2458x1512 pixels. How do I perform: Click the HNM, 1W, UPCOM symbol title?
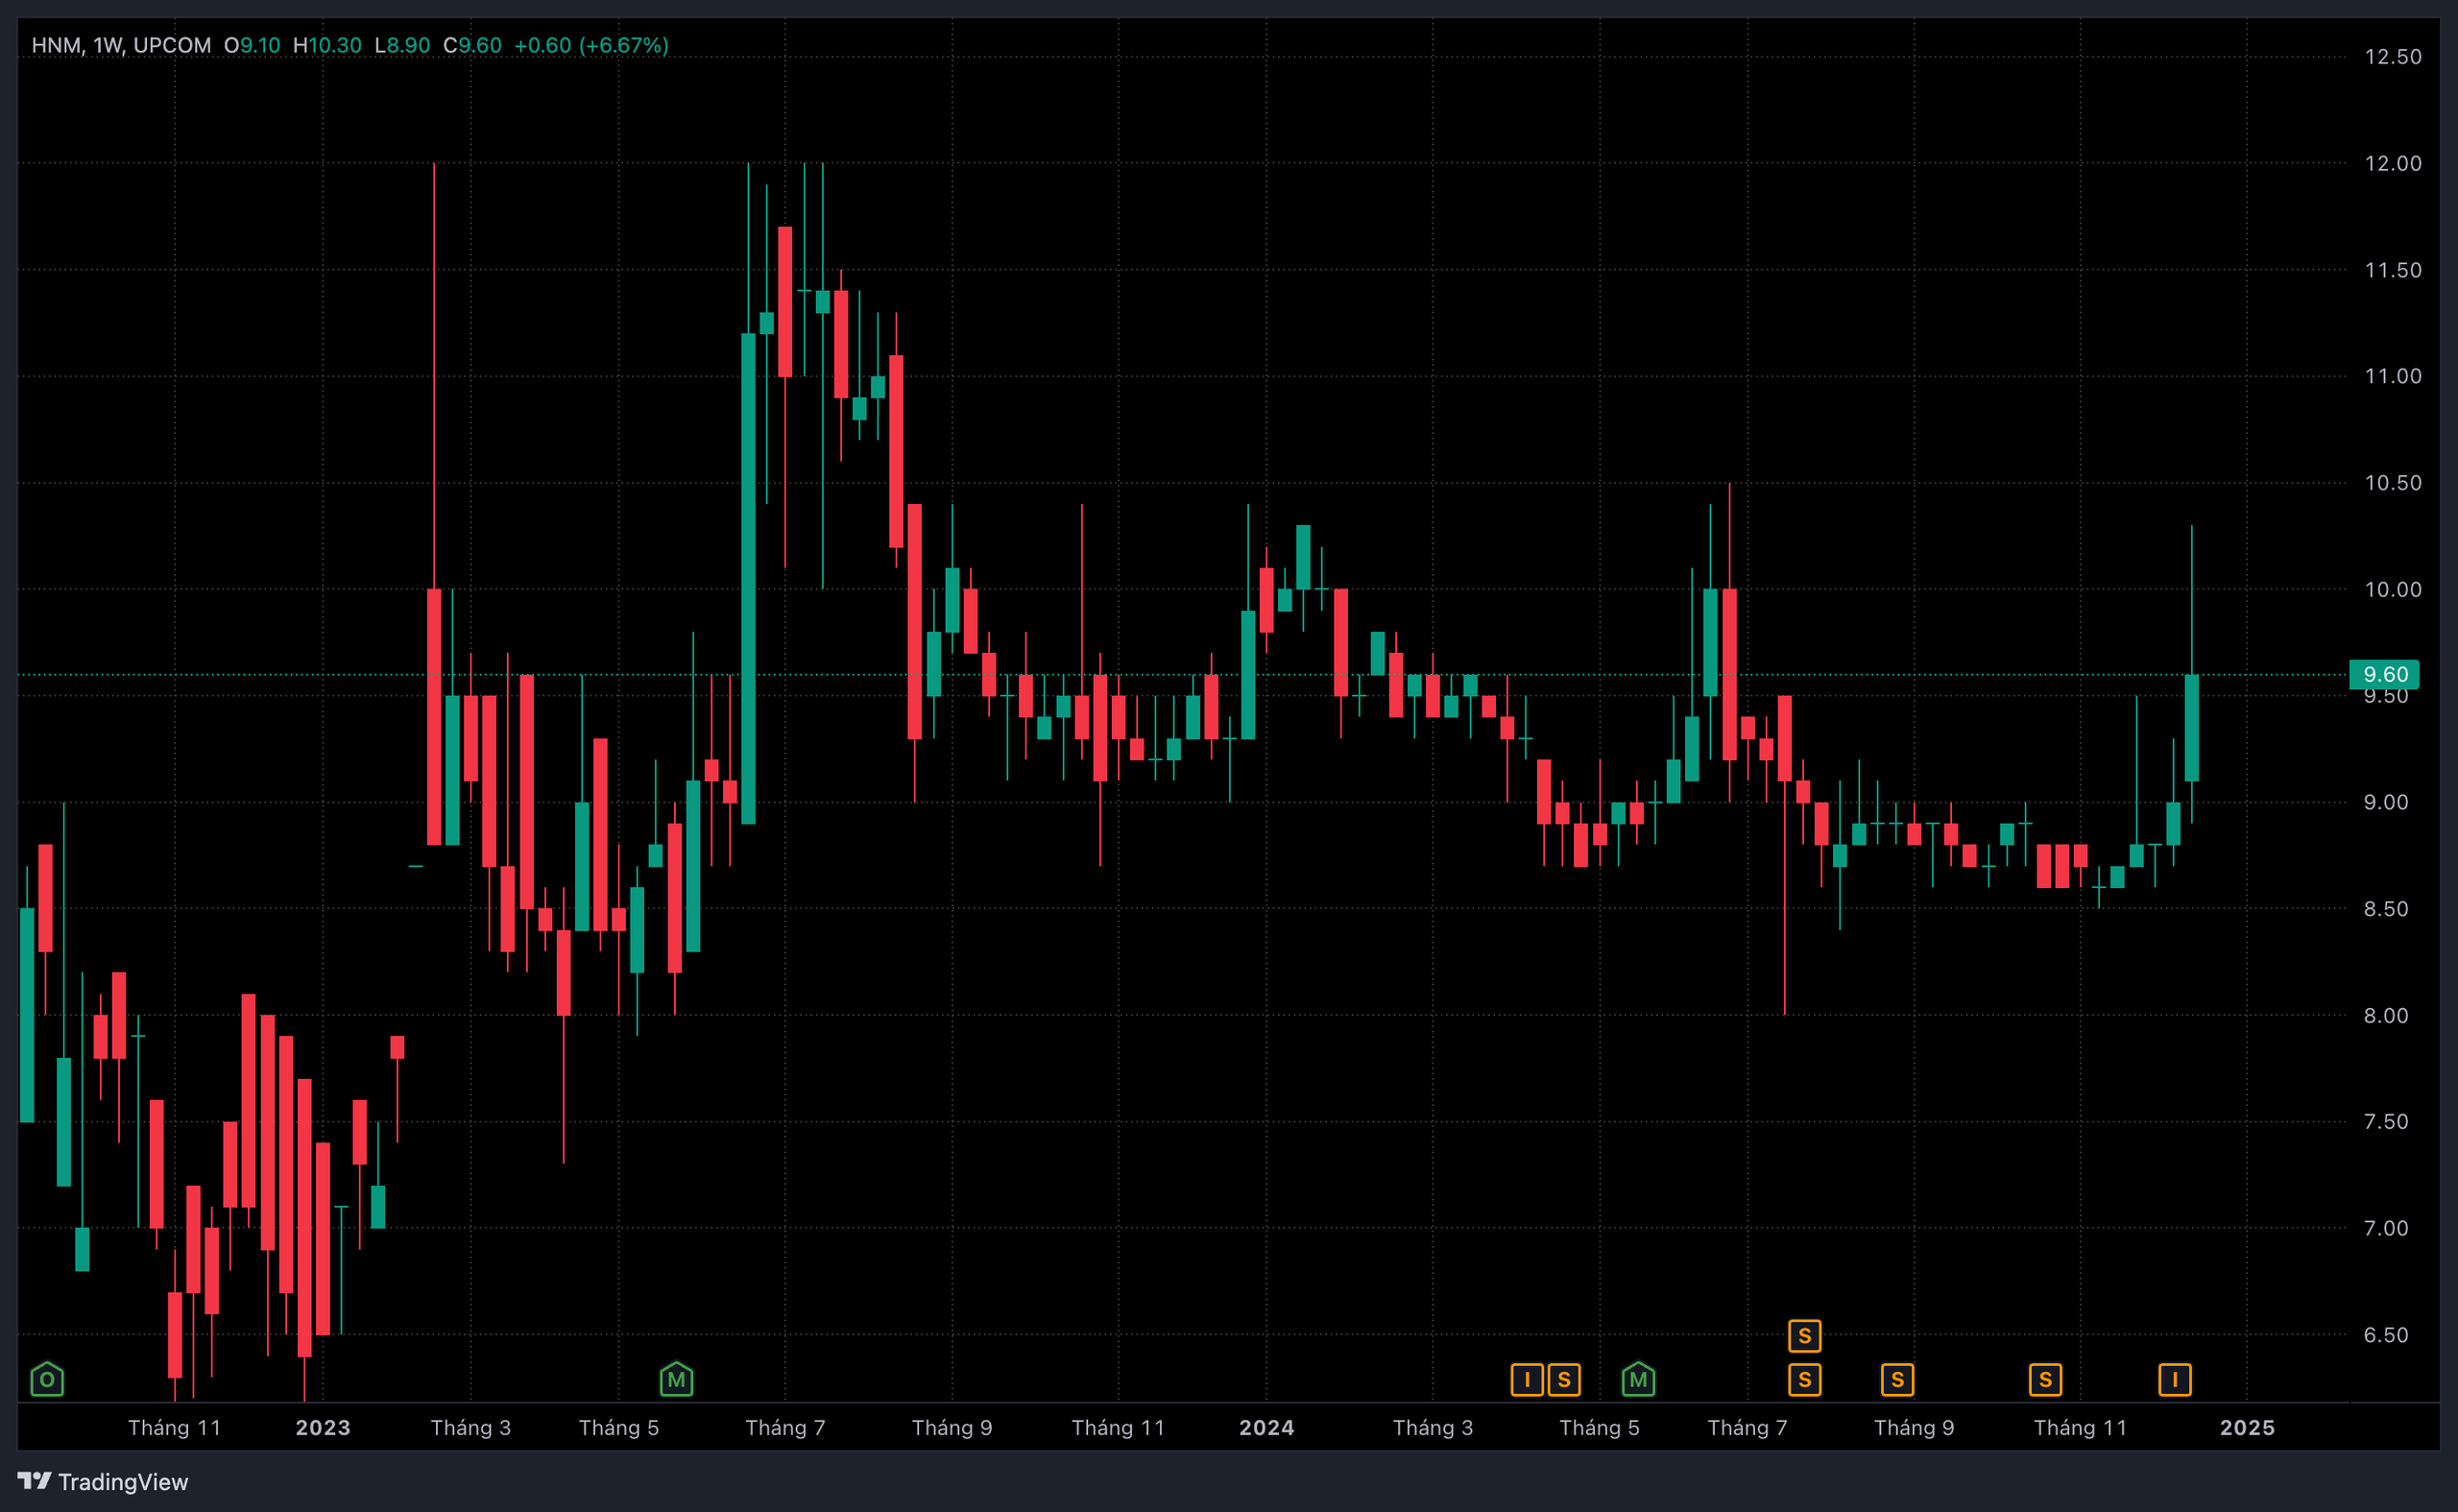121,45
